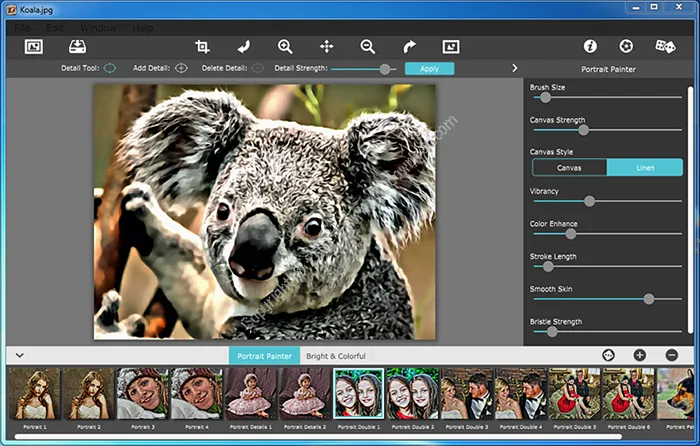Adjust the Vibrancy slider handle
The height and width of the screenshot is (446, 700).
coord(589,201)
